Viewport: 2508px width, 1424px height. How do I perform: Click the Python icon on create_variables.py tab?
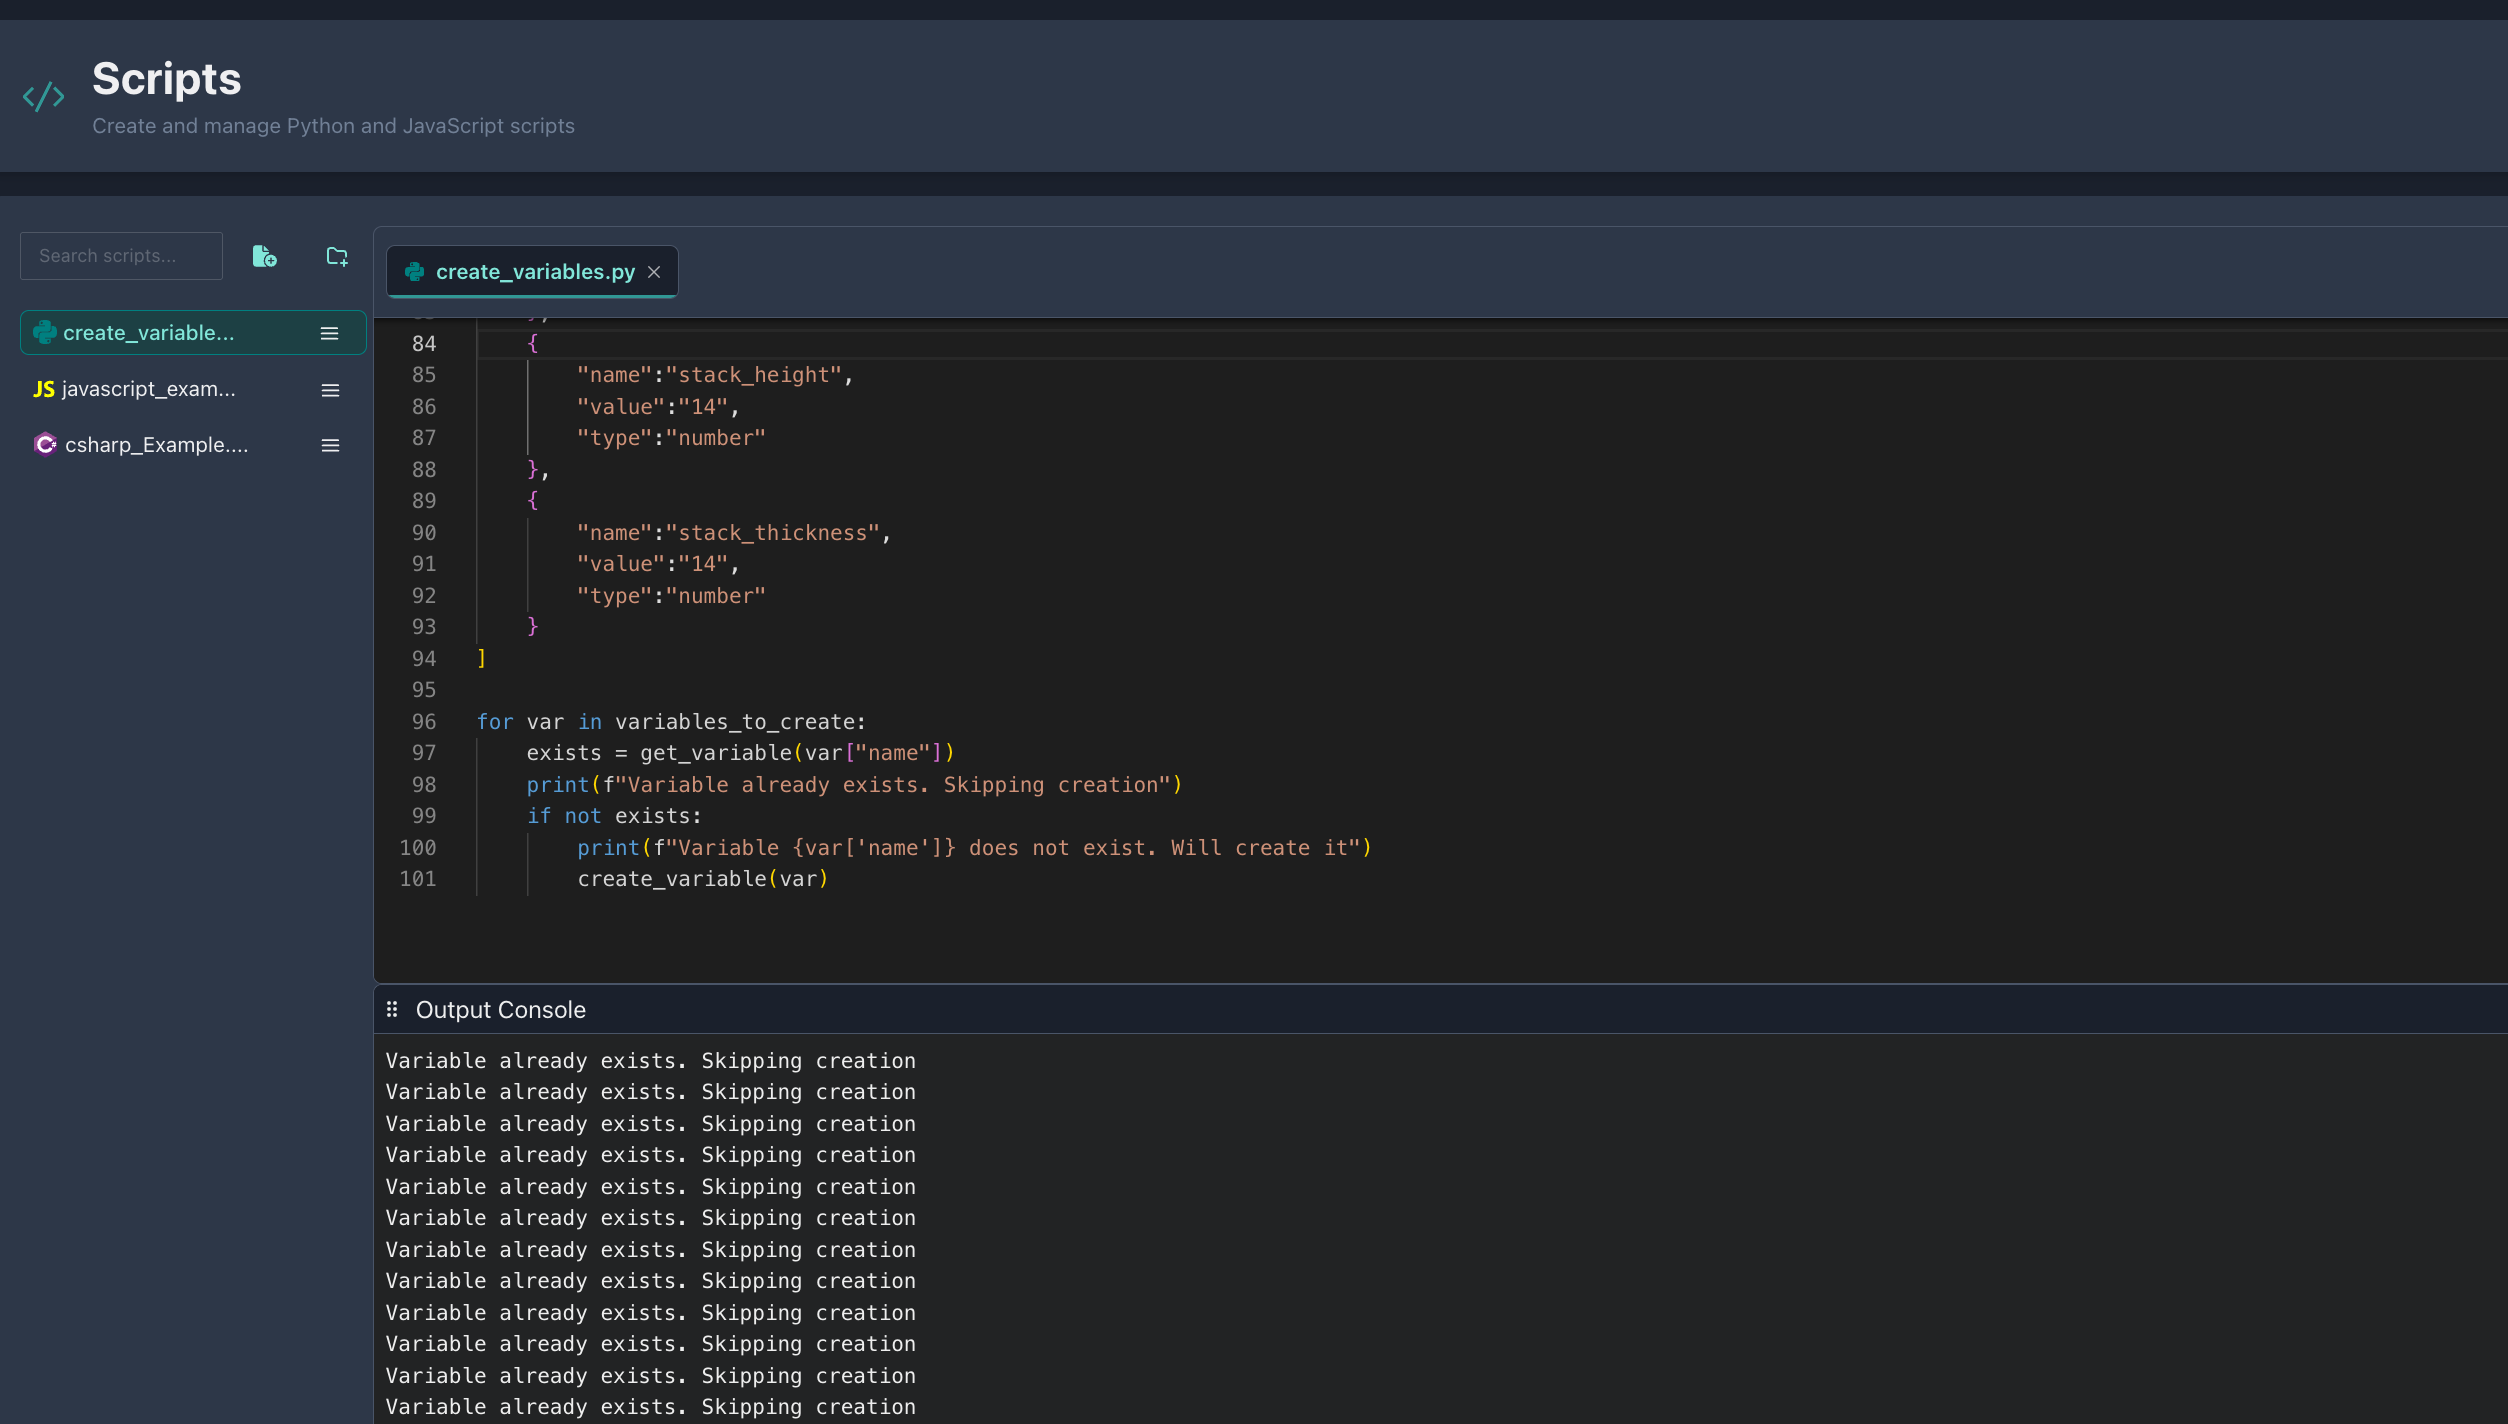click(x=414, y=272)
